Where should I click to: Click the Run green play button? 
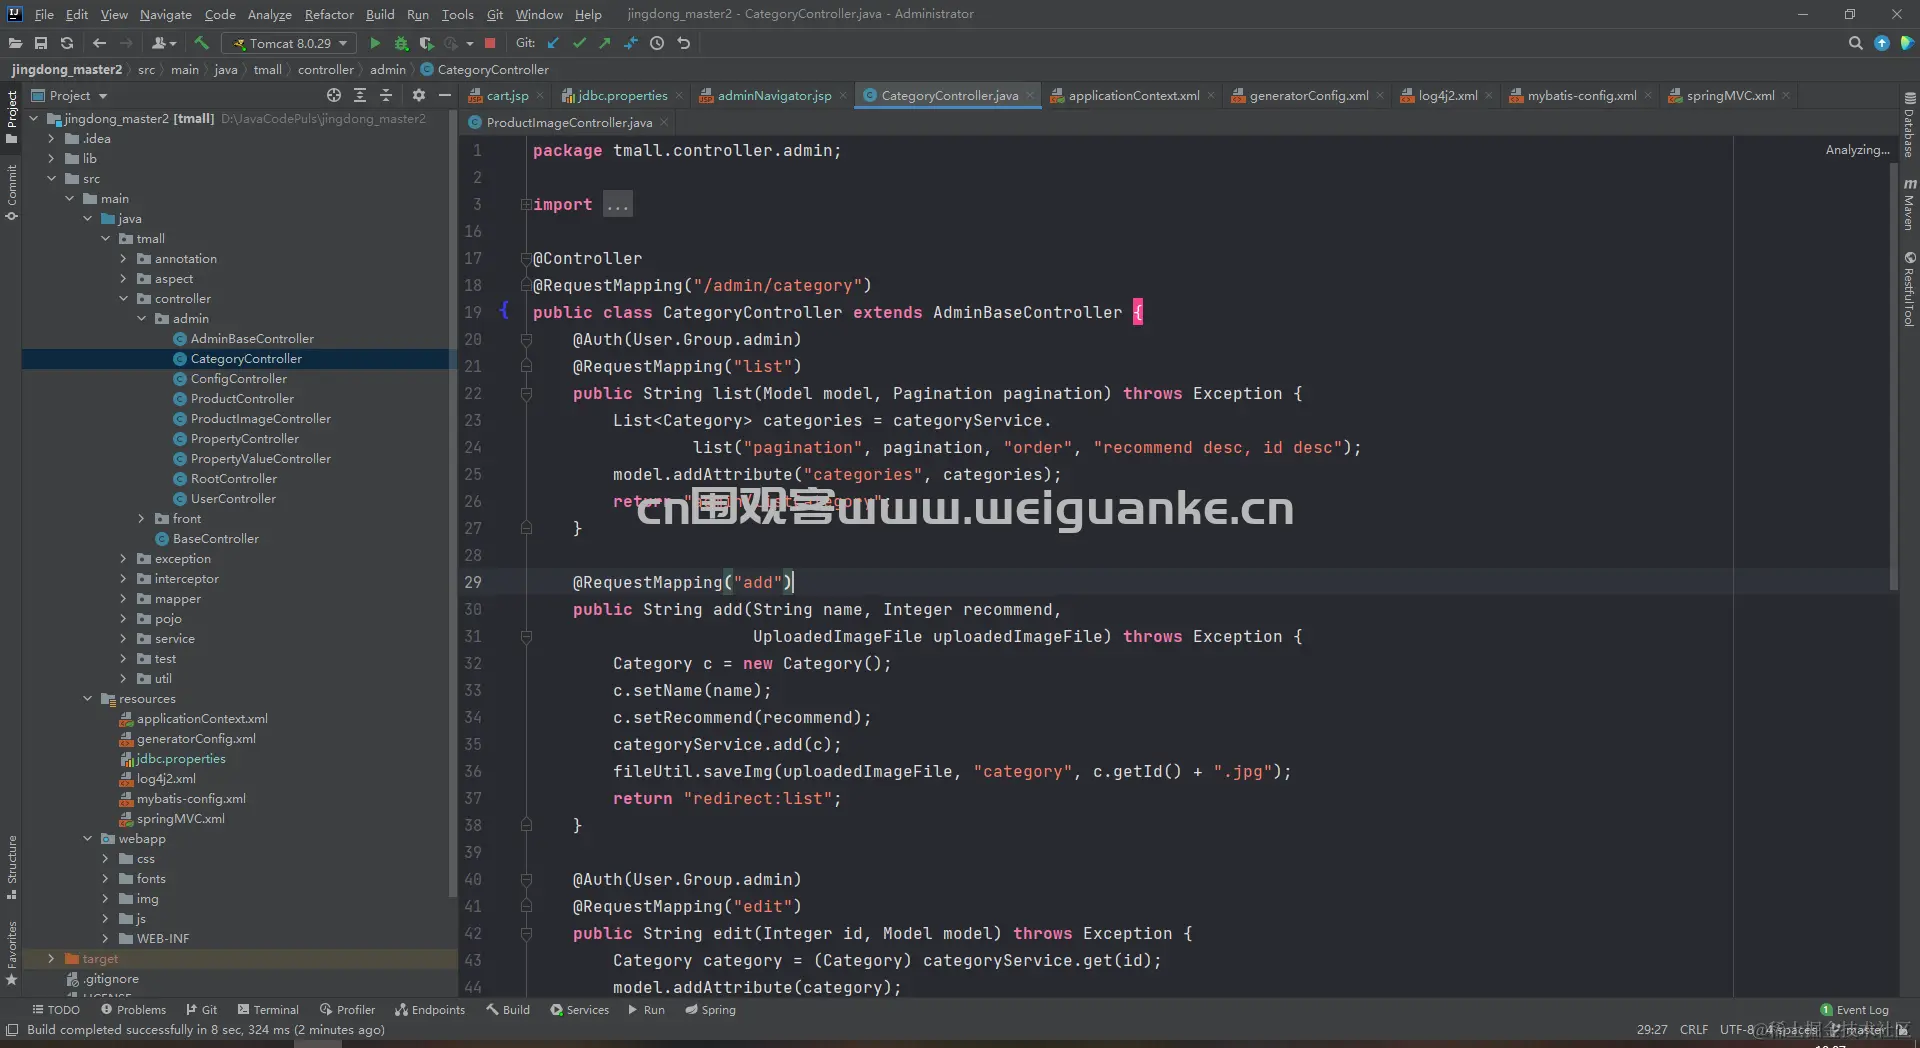coord(375,43)
